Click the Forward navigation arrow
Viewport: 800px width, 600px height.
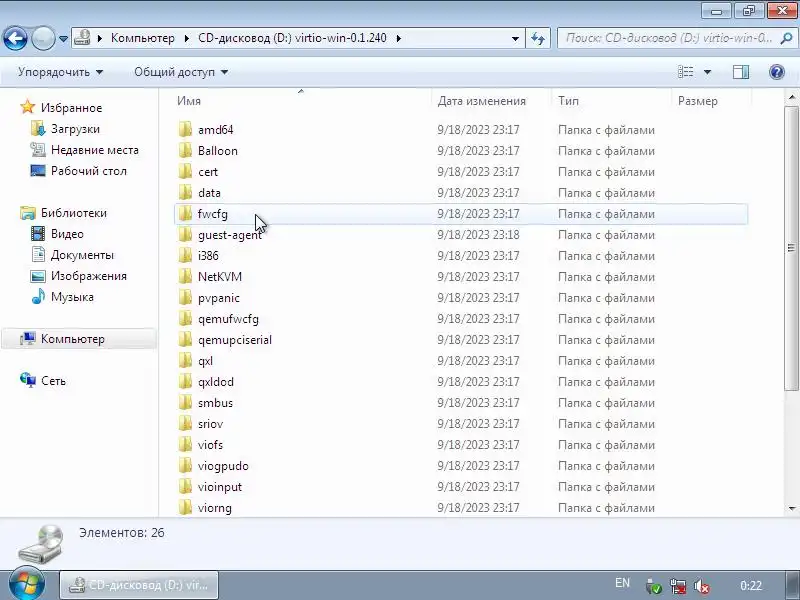[43, 38]
